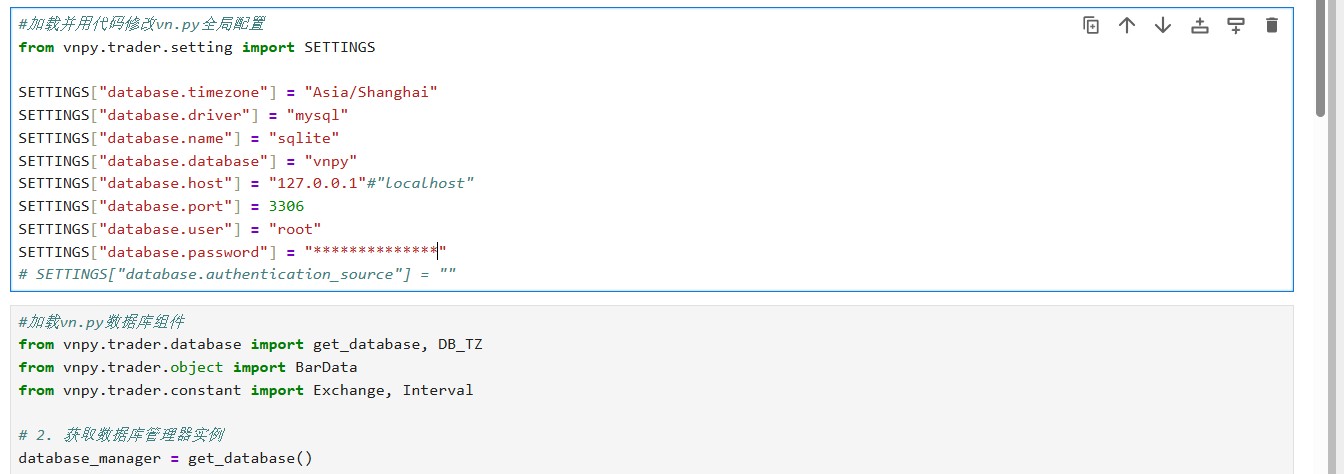Click the "mysql" driver string
The image size is (1344, 474).
[317, 115]
